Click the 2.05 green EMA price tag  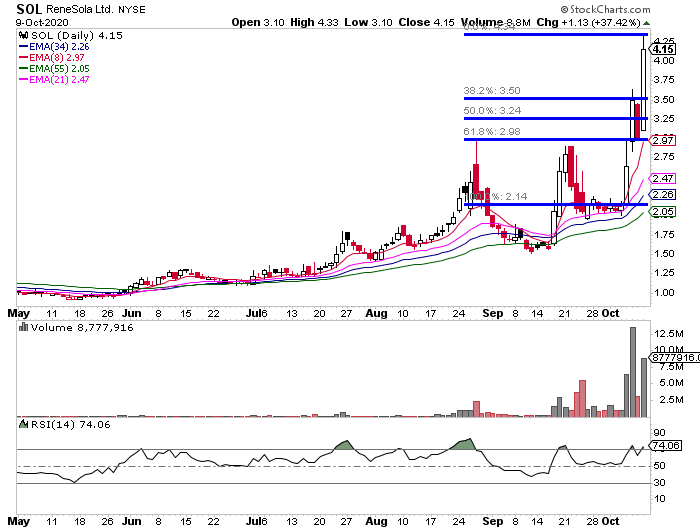[663, 212]
